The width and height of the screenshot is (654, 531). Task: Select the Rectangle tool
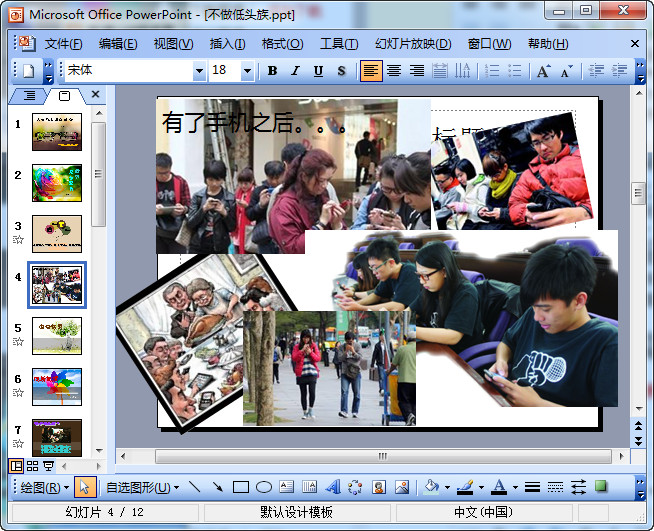tap(241, 487)
